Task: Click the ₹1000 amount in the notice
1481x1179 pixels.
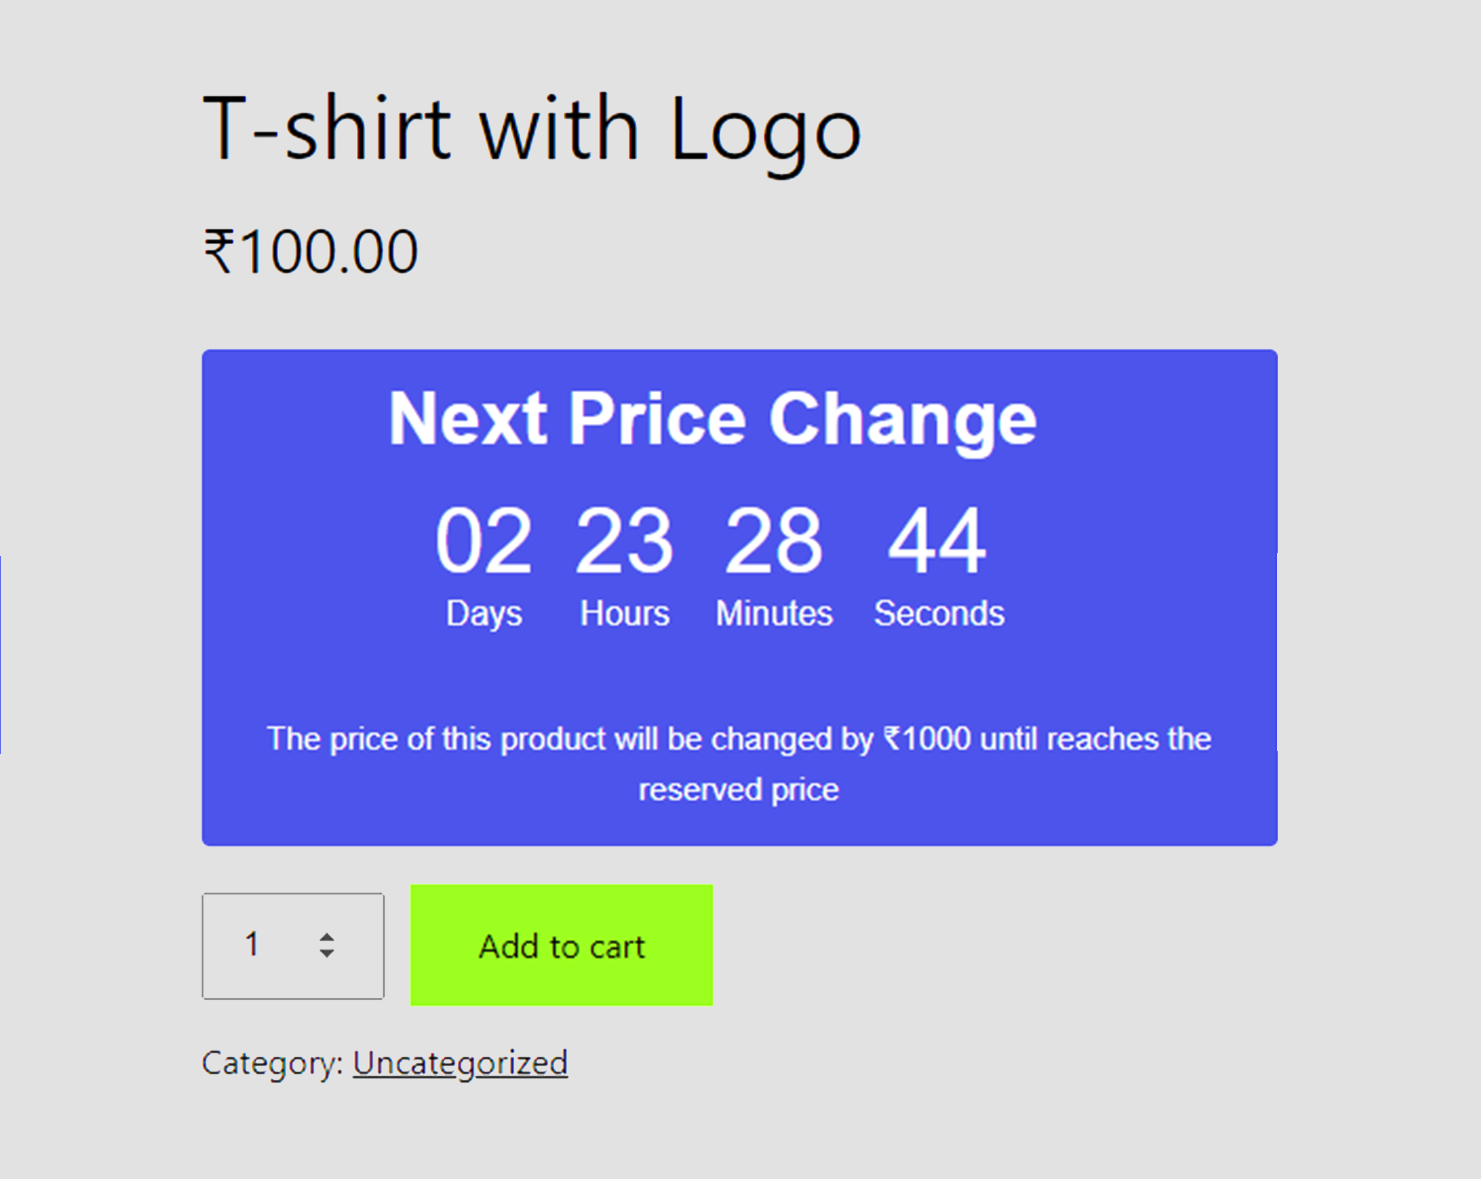Action: tap(927, 738)
